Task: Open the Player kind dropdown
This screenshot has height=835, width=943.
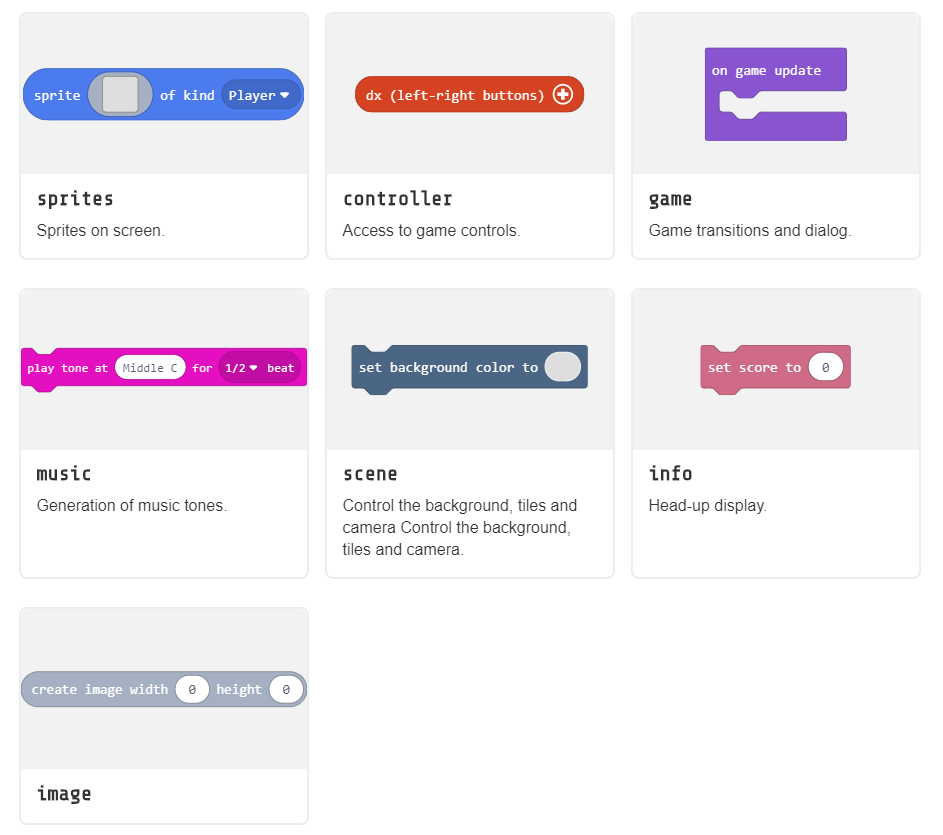Action: pos(260,95)
